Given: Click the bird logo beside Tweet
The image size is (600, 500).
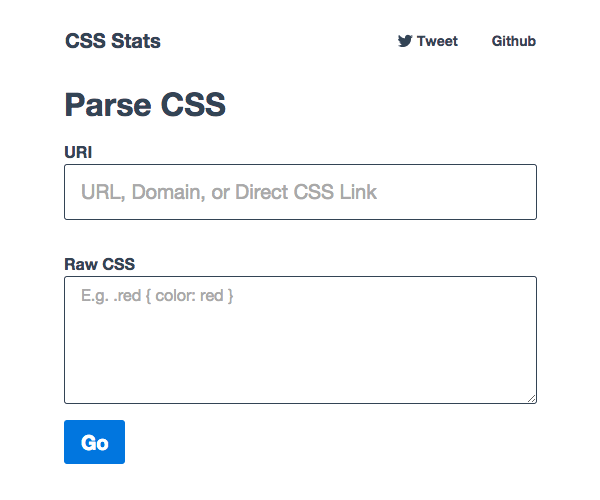Looking at the screenshot, I should pyautogui.click(x=405, y=41).
